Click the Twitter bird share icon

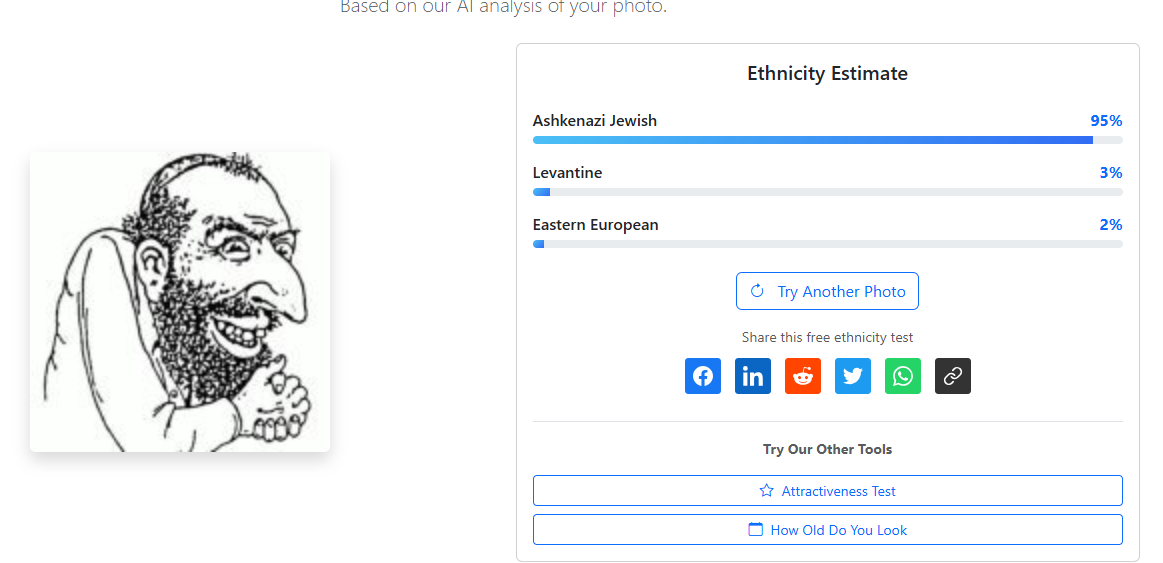tap(853, 376)
